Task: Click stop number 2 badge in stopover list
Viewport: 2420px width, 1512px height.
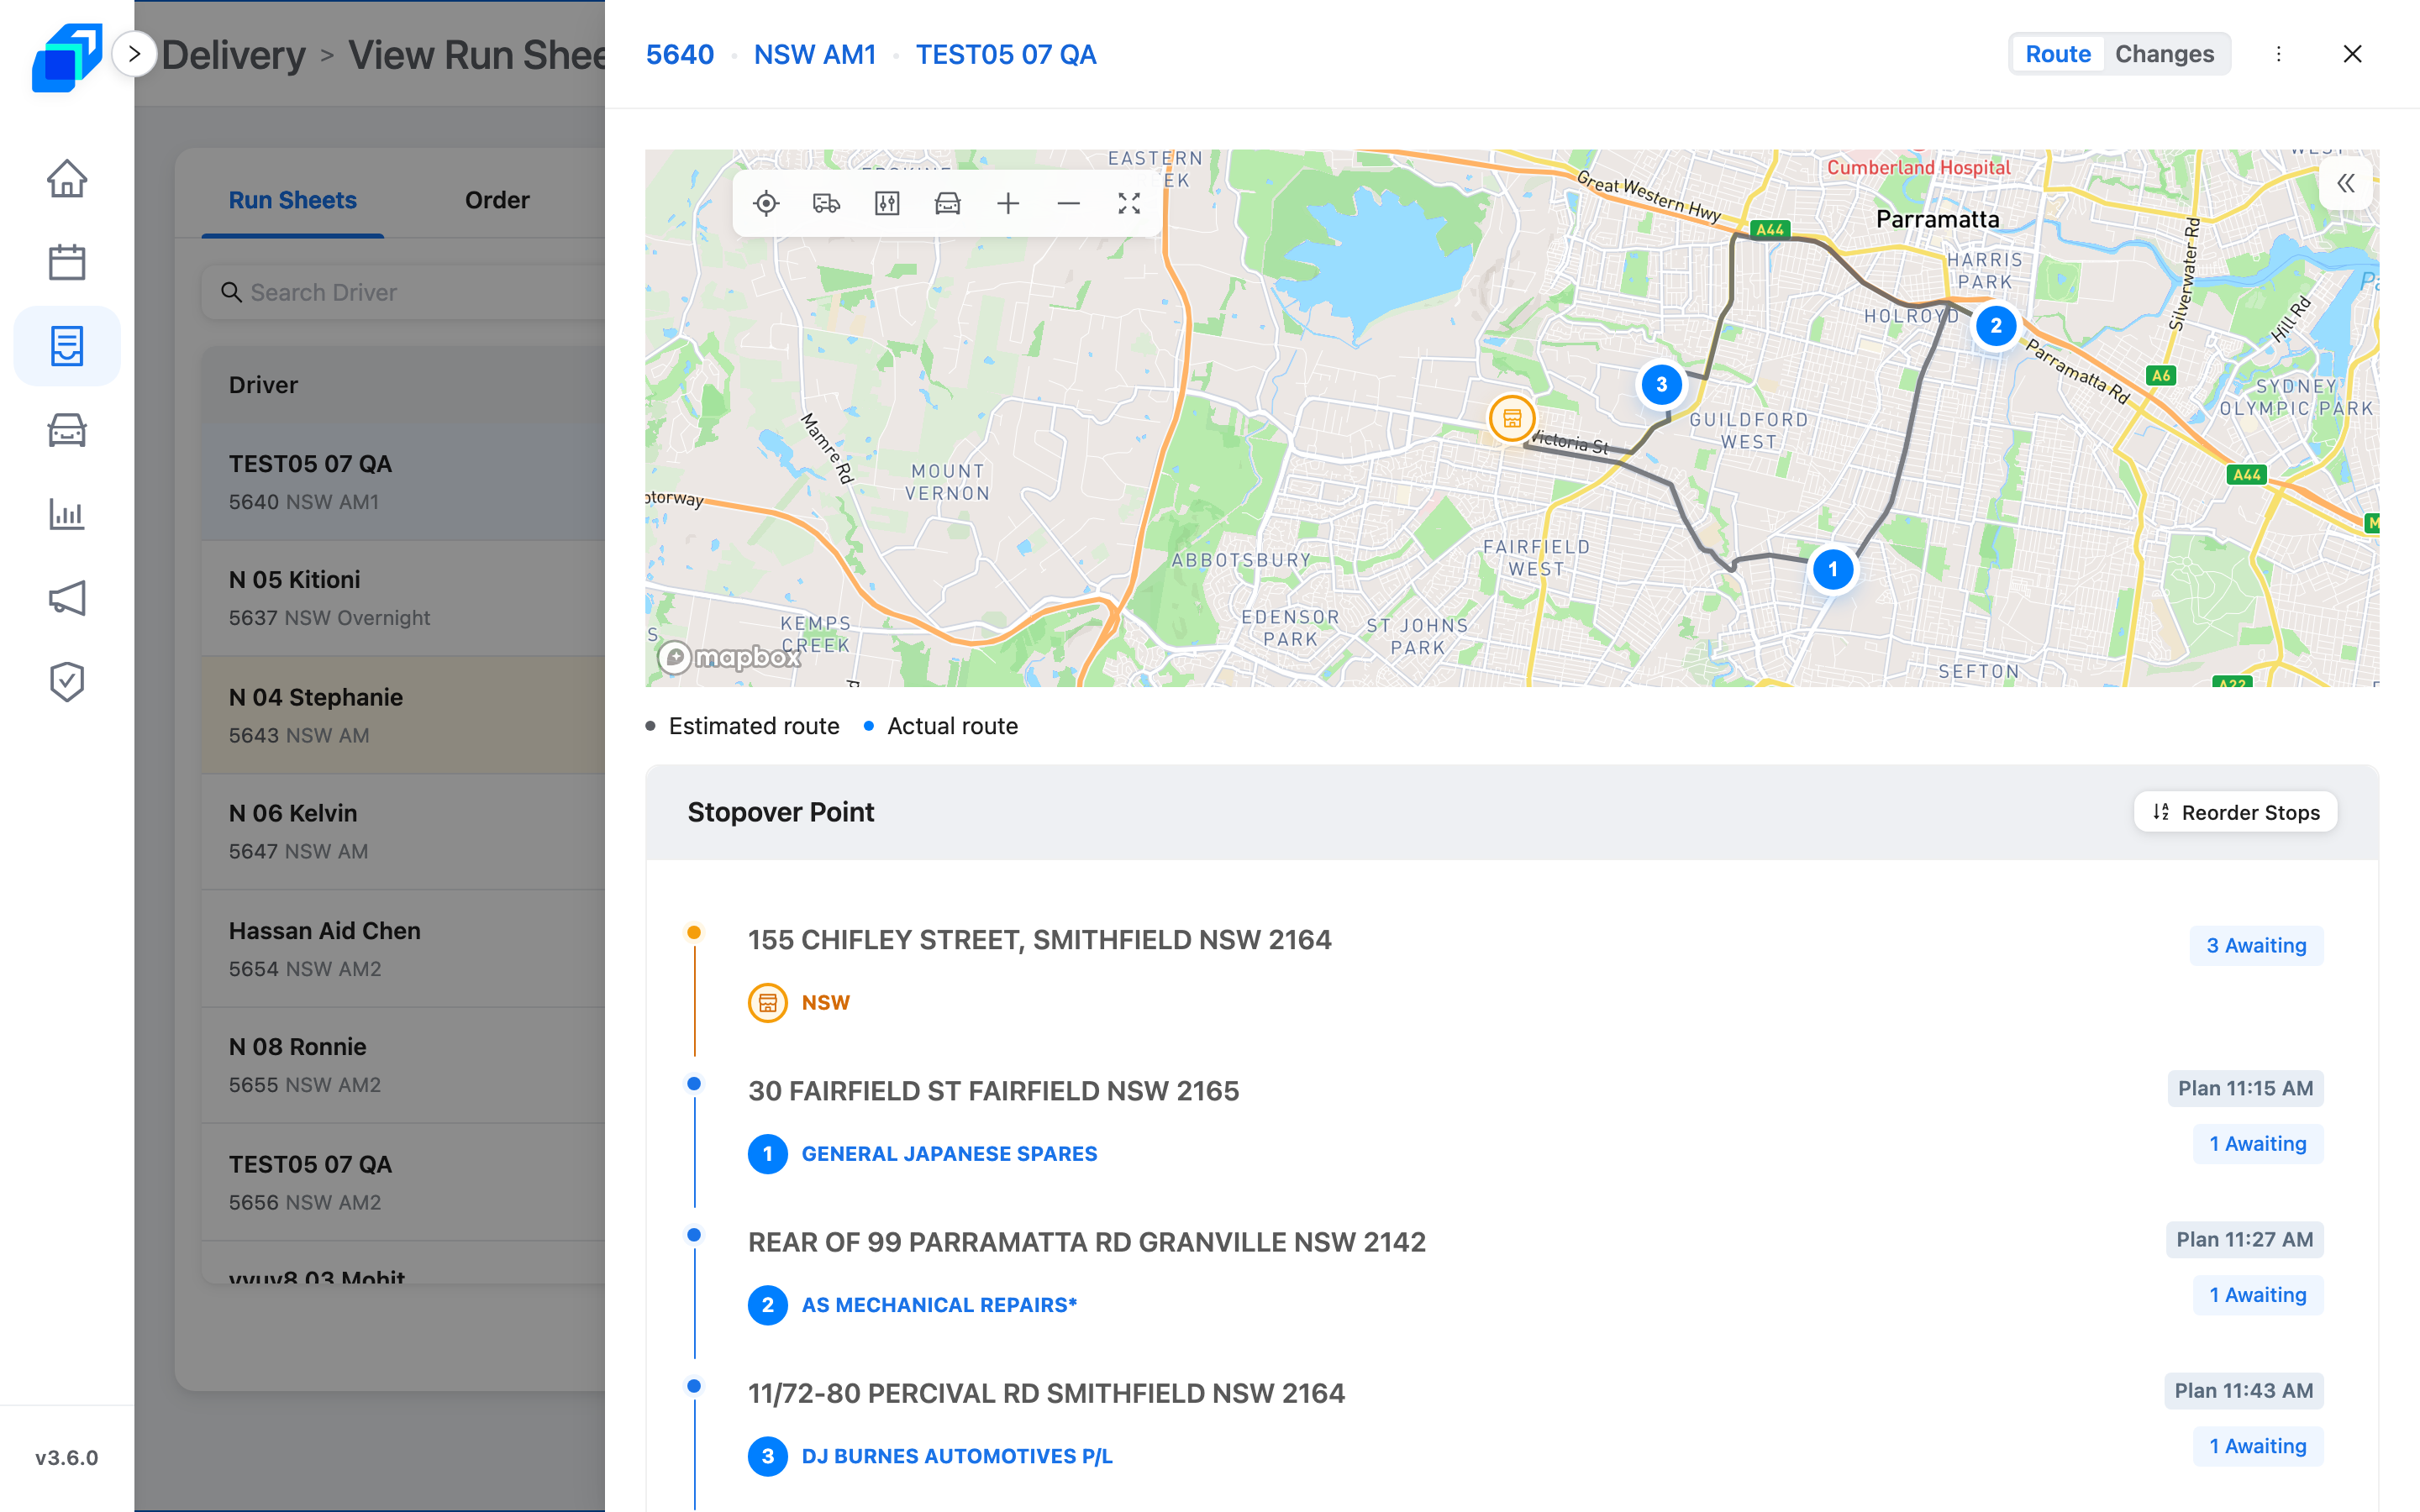Action: 768,1304
